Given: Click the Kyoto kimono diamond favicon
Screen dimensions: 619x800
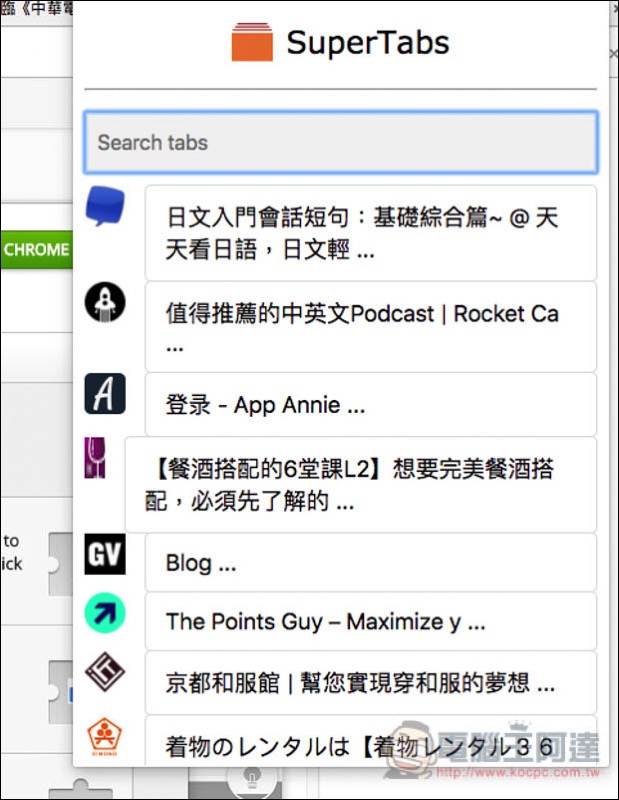Looking at the screenshot, I should tap(105, 671).
